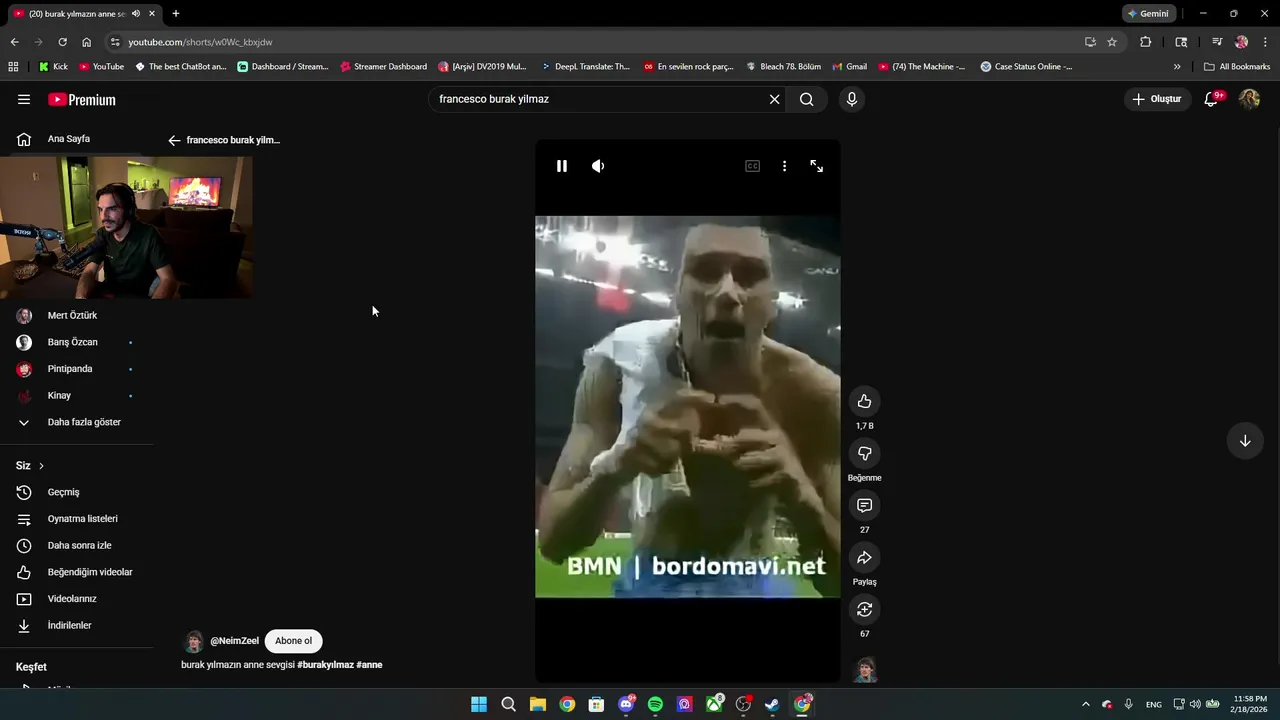1280x720 pixels.
Task: Close the burak yılmazın anne browser tab
Action: pyautogui.click(x=152, y=14)
